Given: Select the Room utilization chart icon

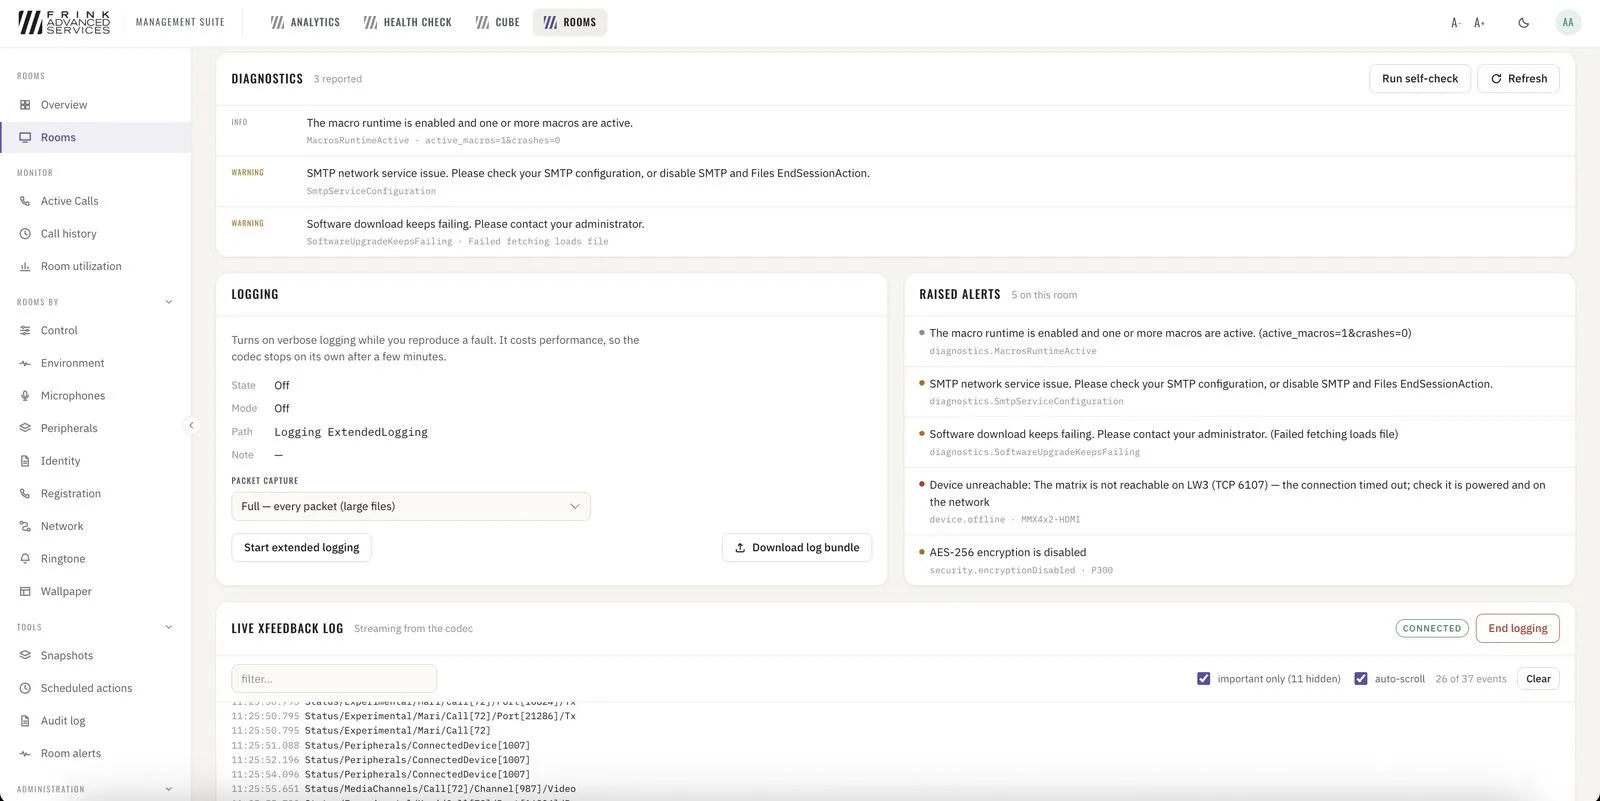Looking at the screenshot, I should (x=25, y=267).
